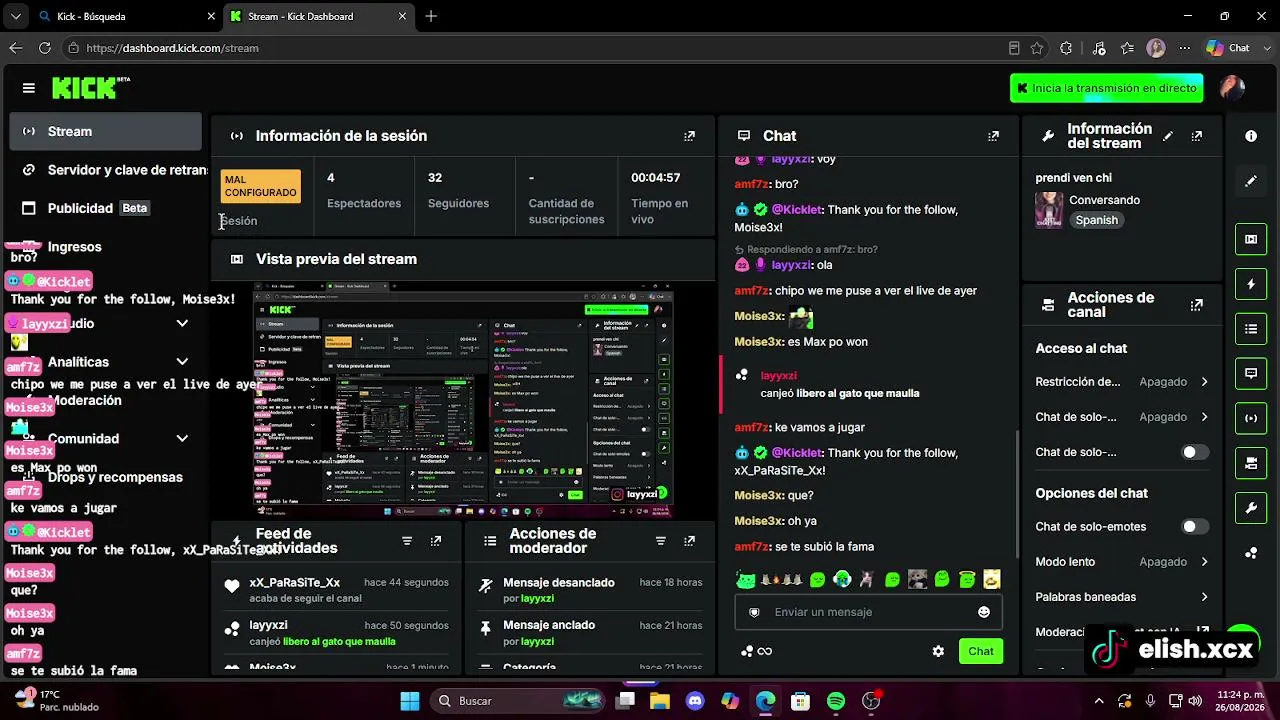Pop out the Información de la sesión panel
Screen dimensions: 1280x720
pos(689,136)
